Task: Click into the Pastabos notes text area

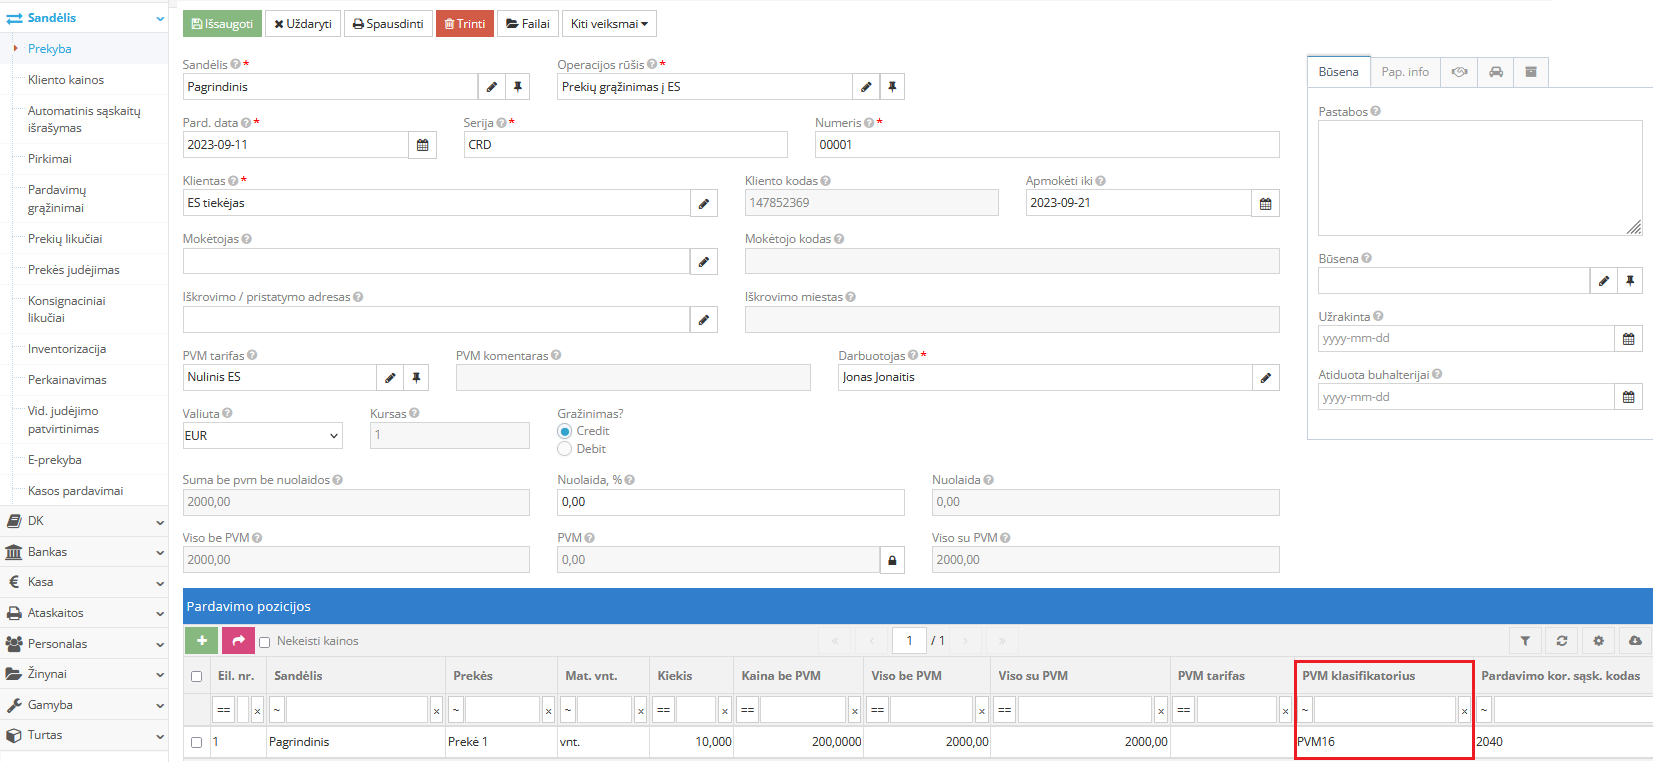Action: coord(1479,178)
